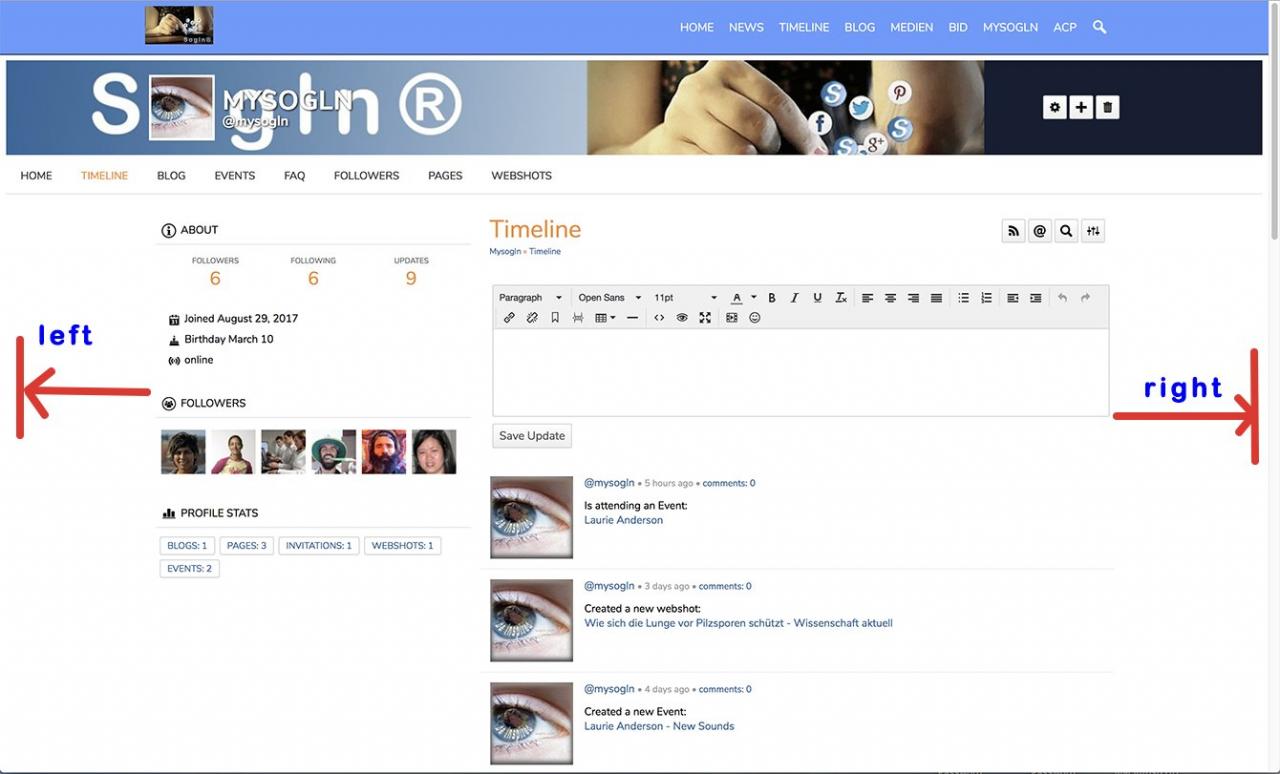1280x774 pixels.
Task: Open the 11pt font size dropdown
Action: (685, 298)
